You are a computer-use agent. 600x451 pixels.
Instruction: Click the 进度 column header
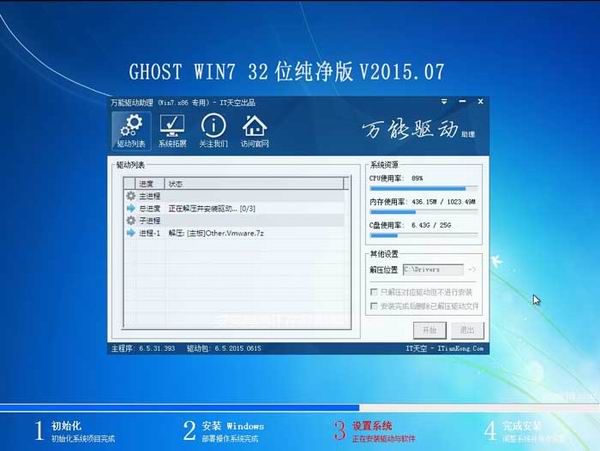[x=150, y=184]
